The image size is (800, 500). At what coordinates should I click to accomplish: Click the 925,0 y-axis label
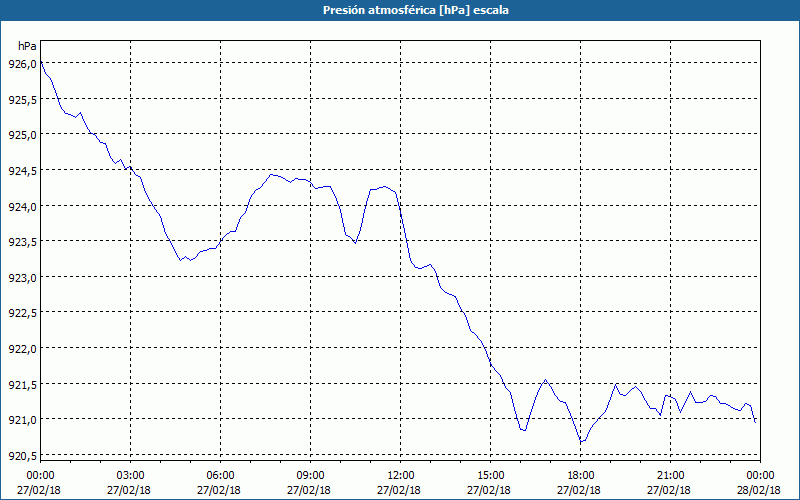22,135
